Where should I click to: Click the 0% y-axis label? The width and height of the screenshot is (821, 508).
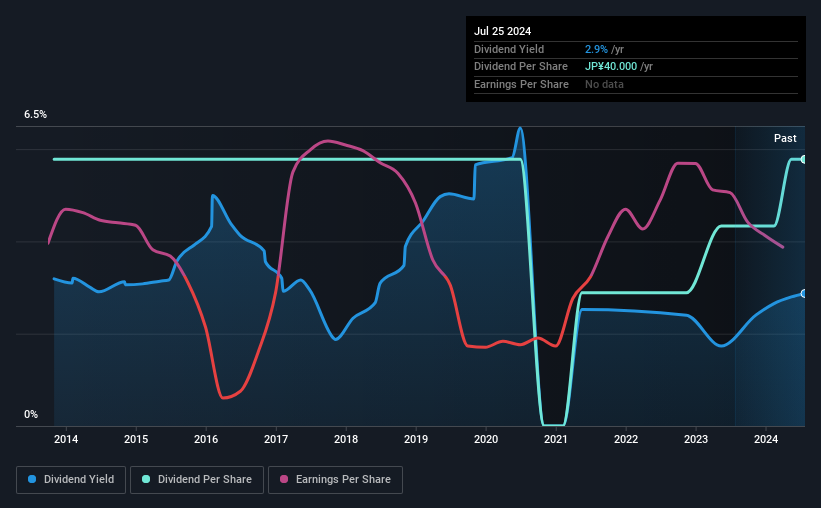(x=31, y=414)
